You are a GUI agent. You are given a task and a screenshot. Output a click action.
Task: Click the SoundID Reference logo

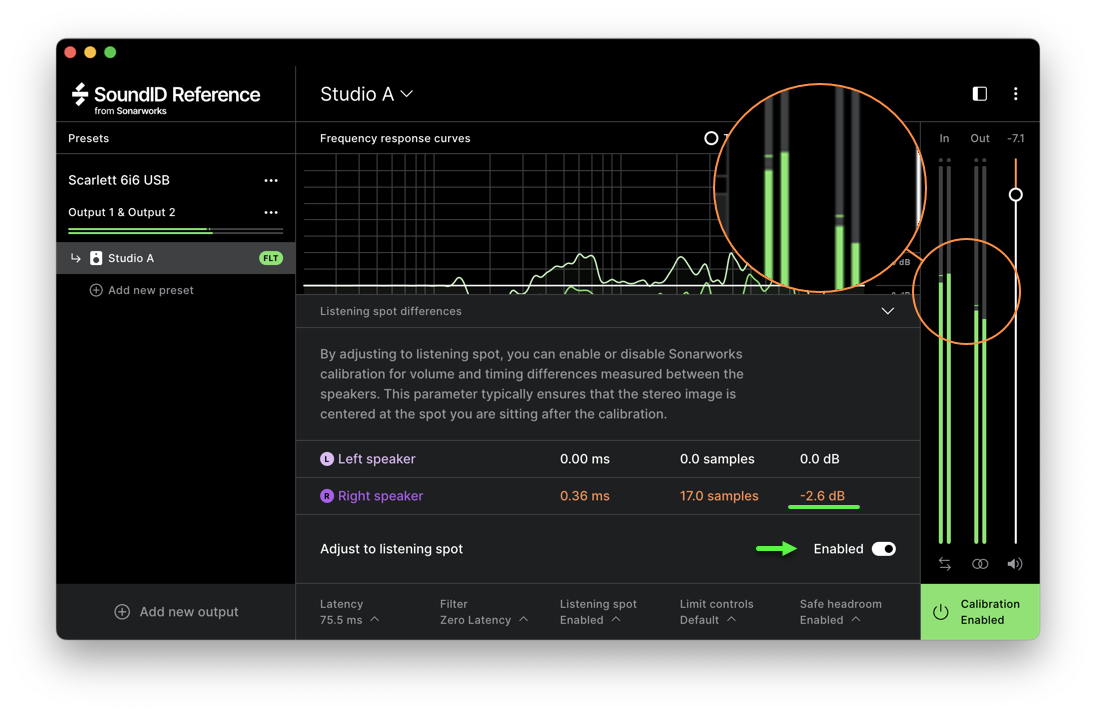point(166,99)
